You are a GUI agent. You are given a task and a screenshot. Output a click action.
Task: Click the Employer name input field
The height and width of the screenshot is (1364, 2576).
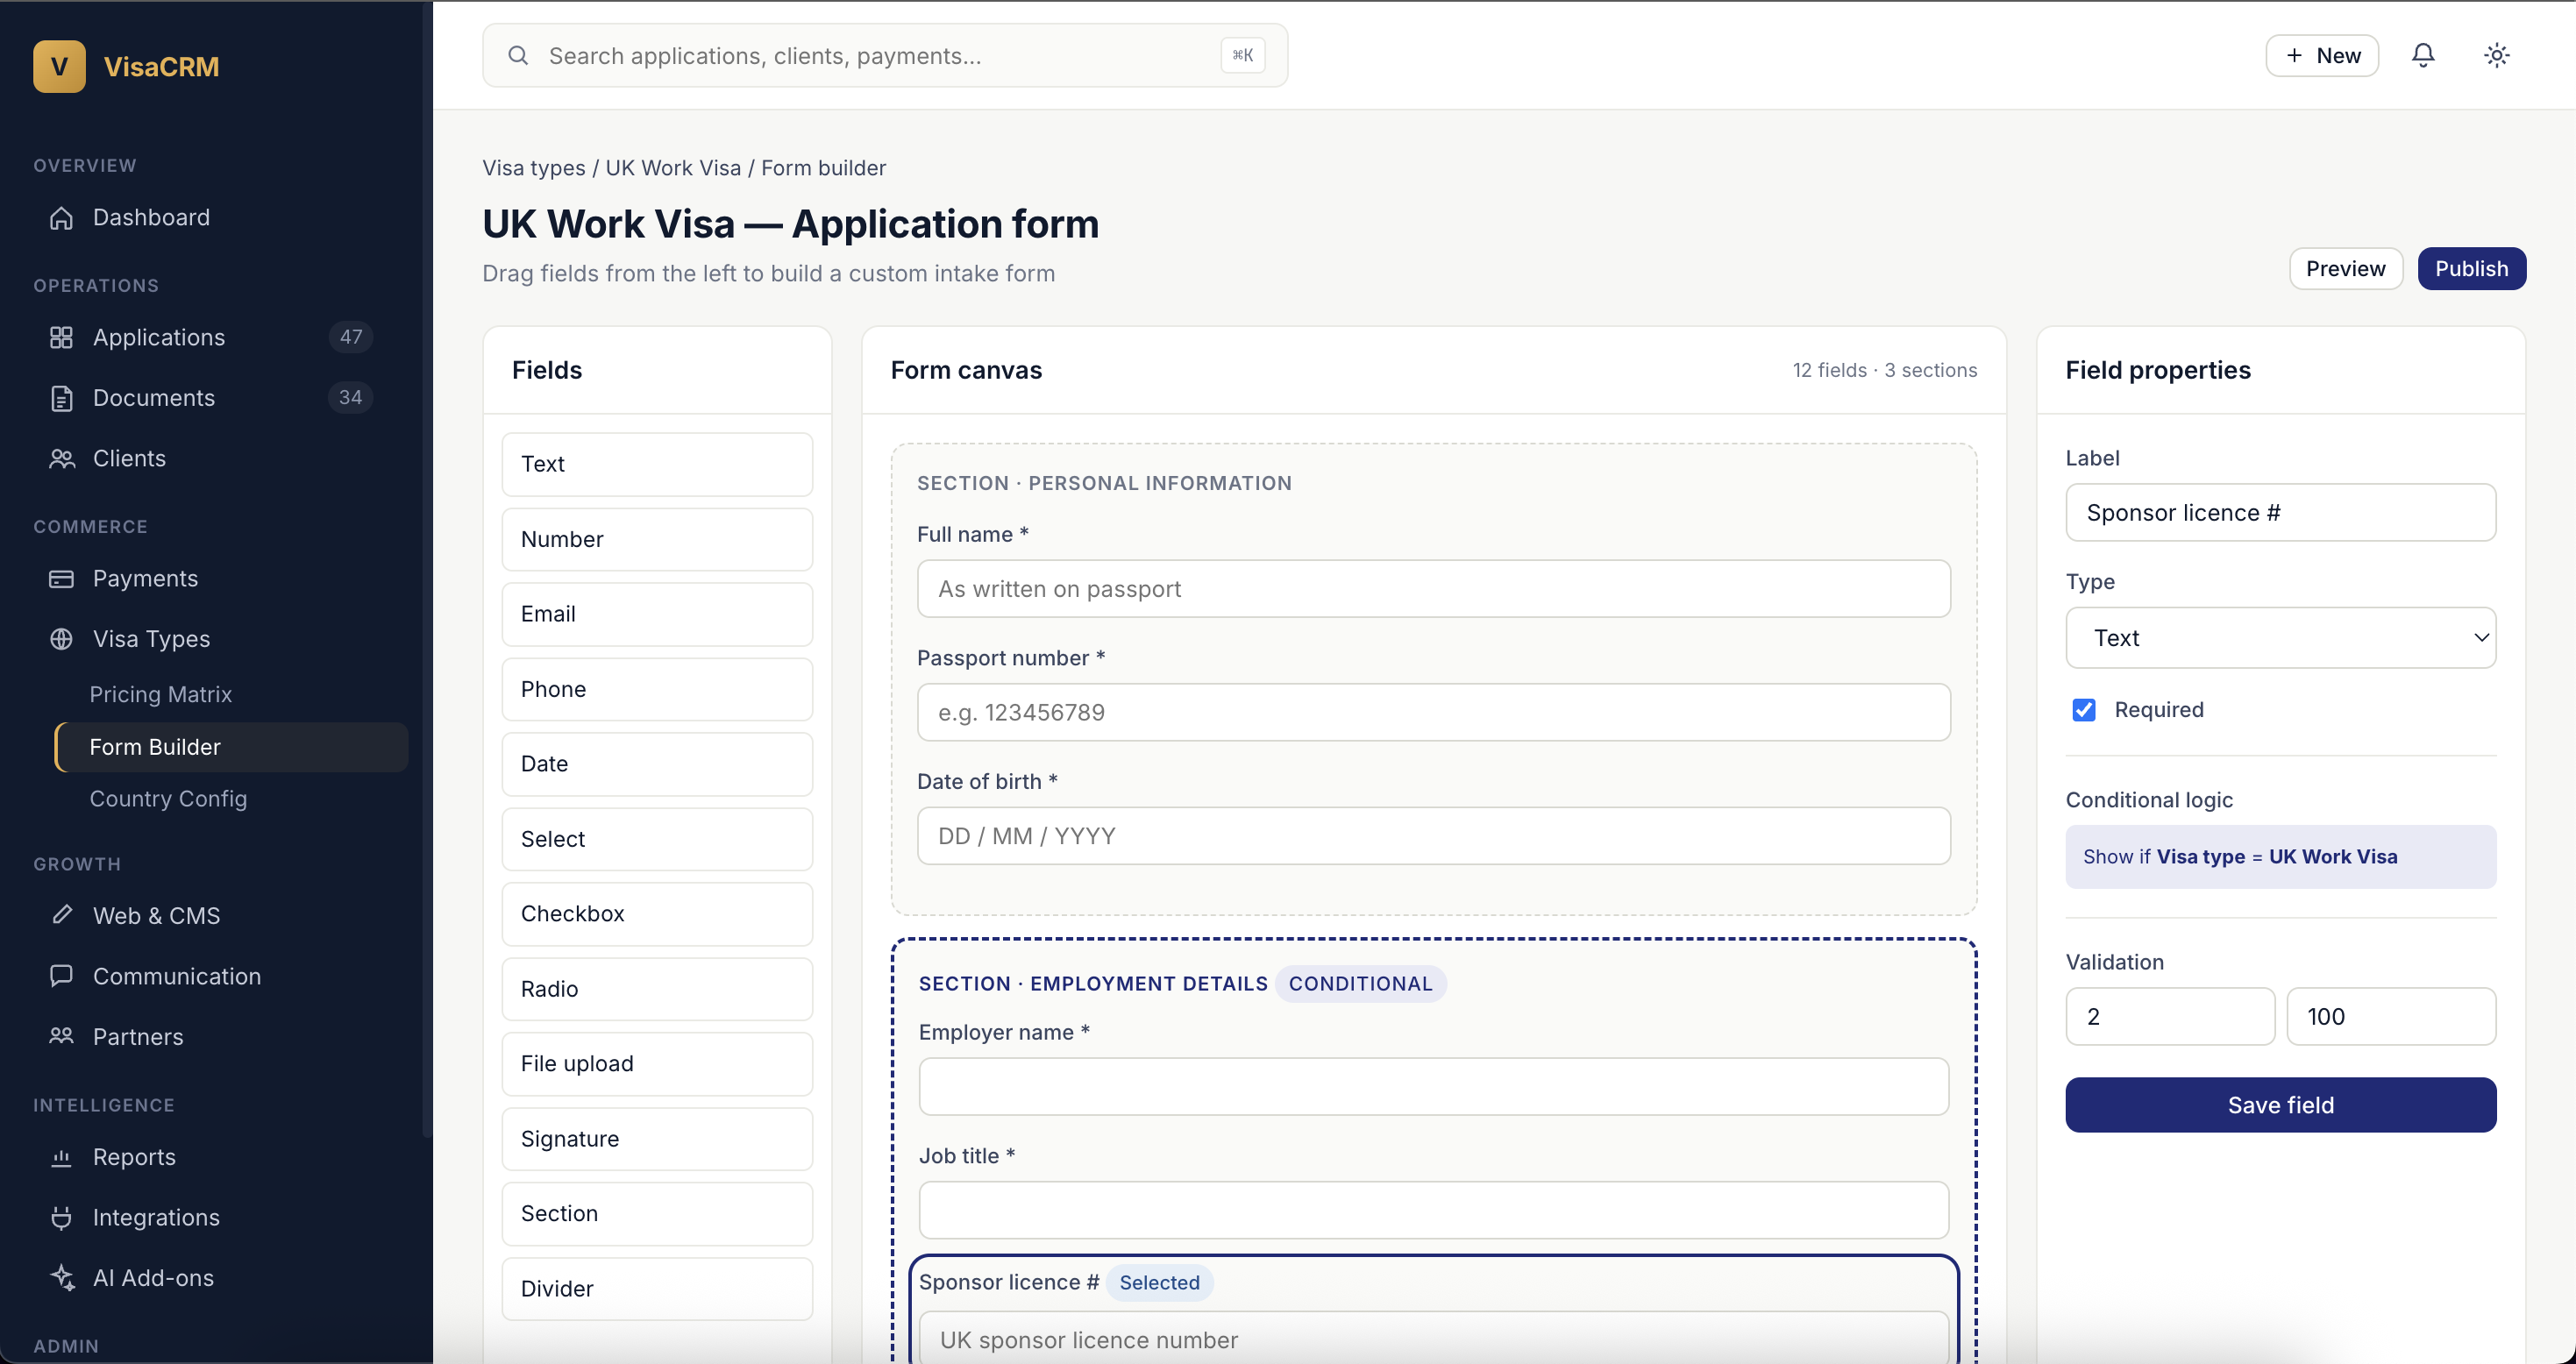click(1434, 1087)
